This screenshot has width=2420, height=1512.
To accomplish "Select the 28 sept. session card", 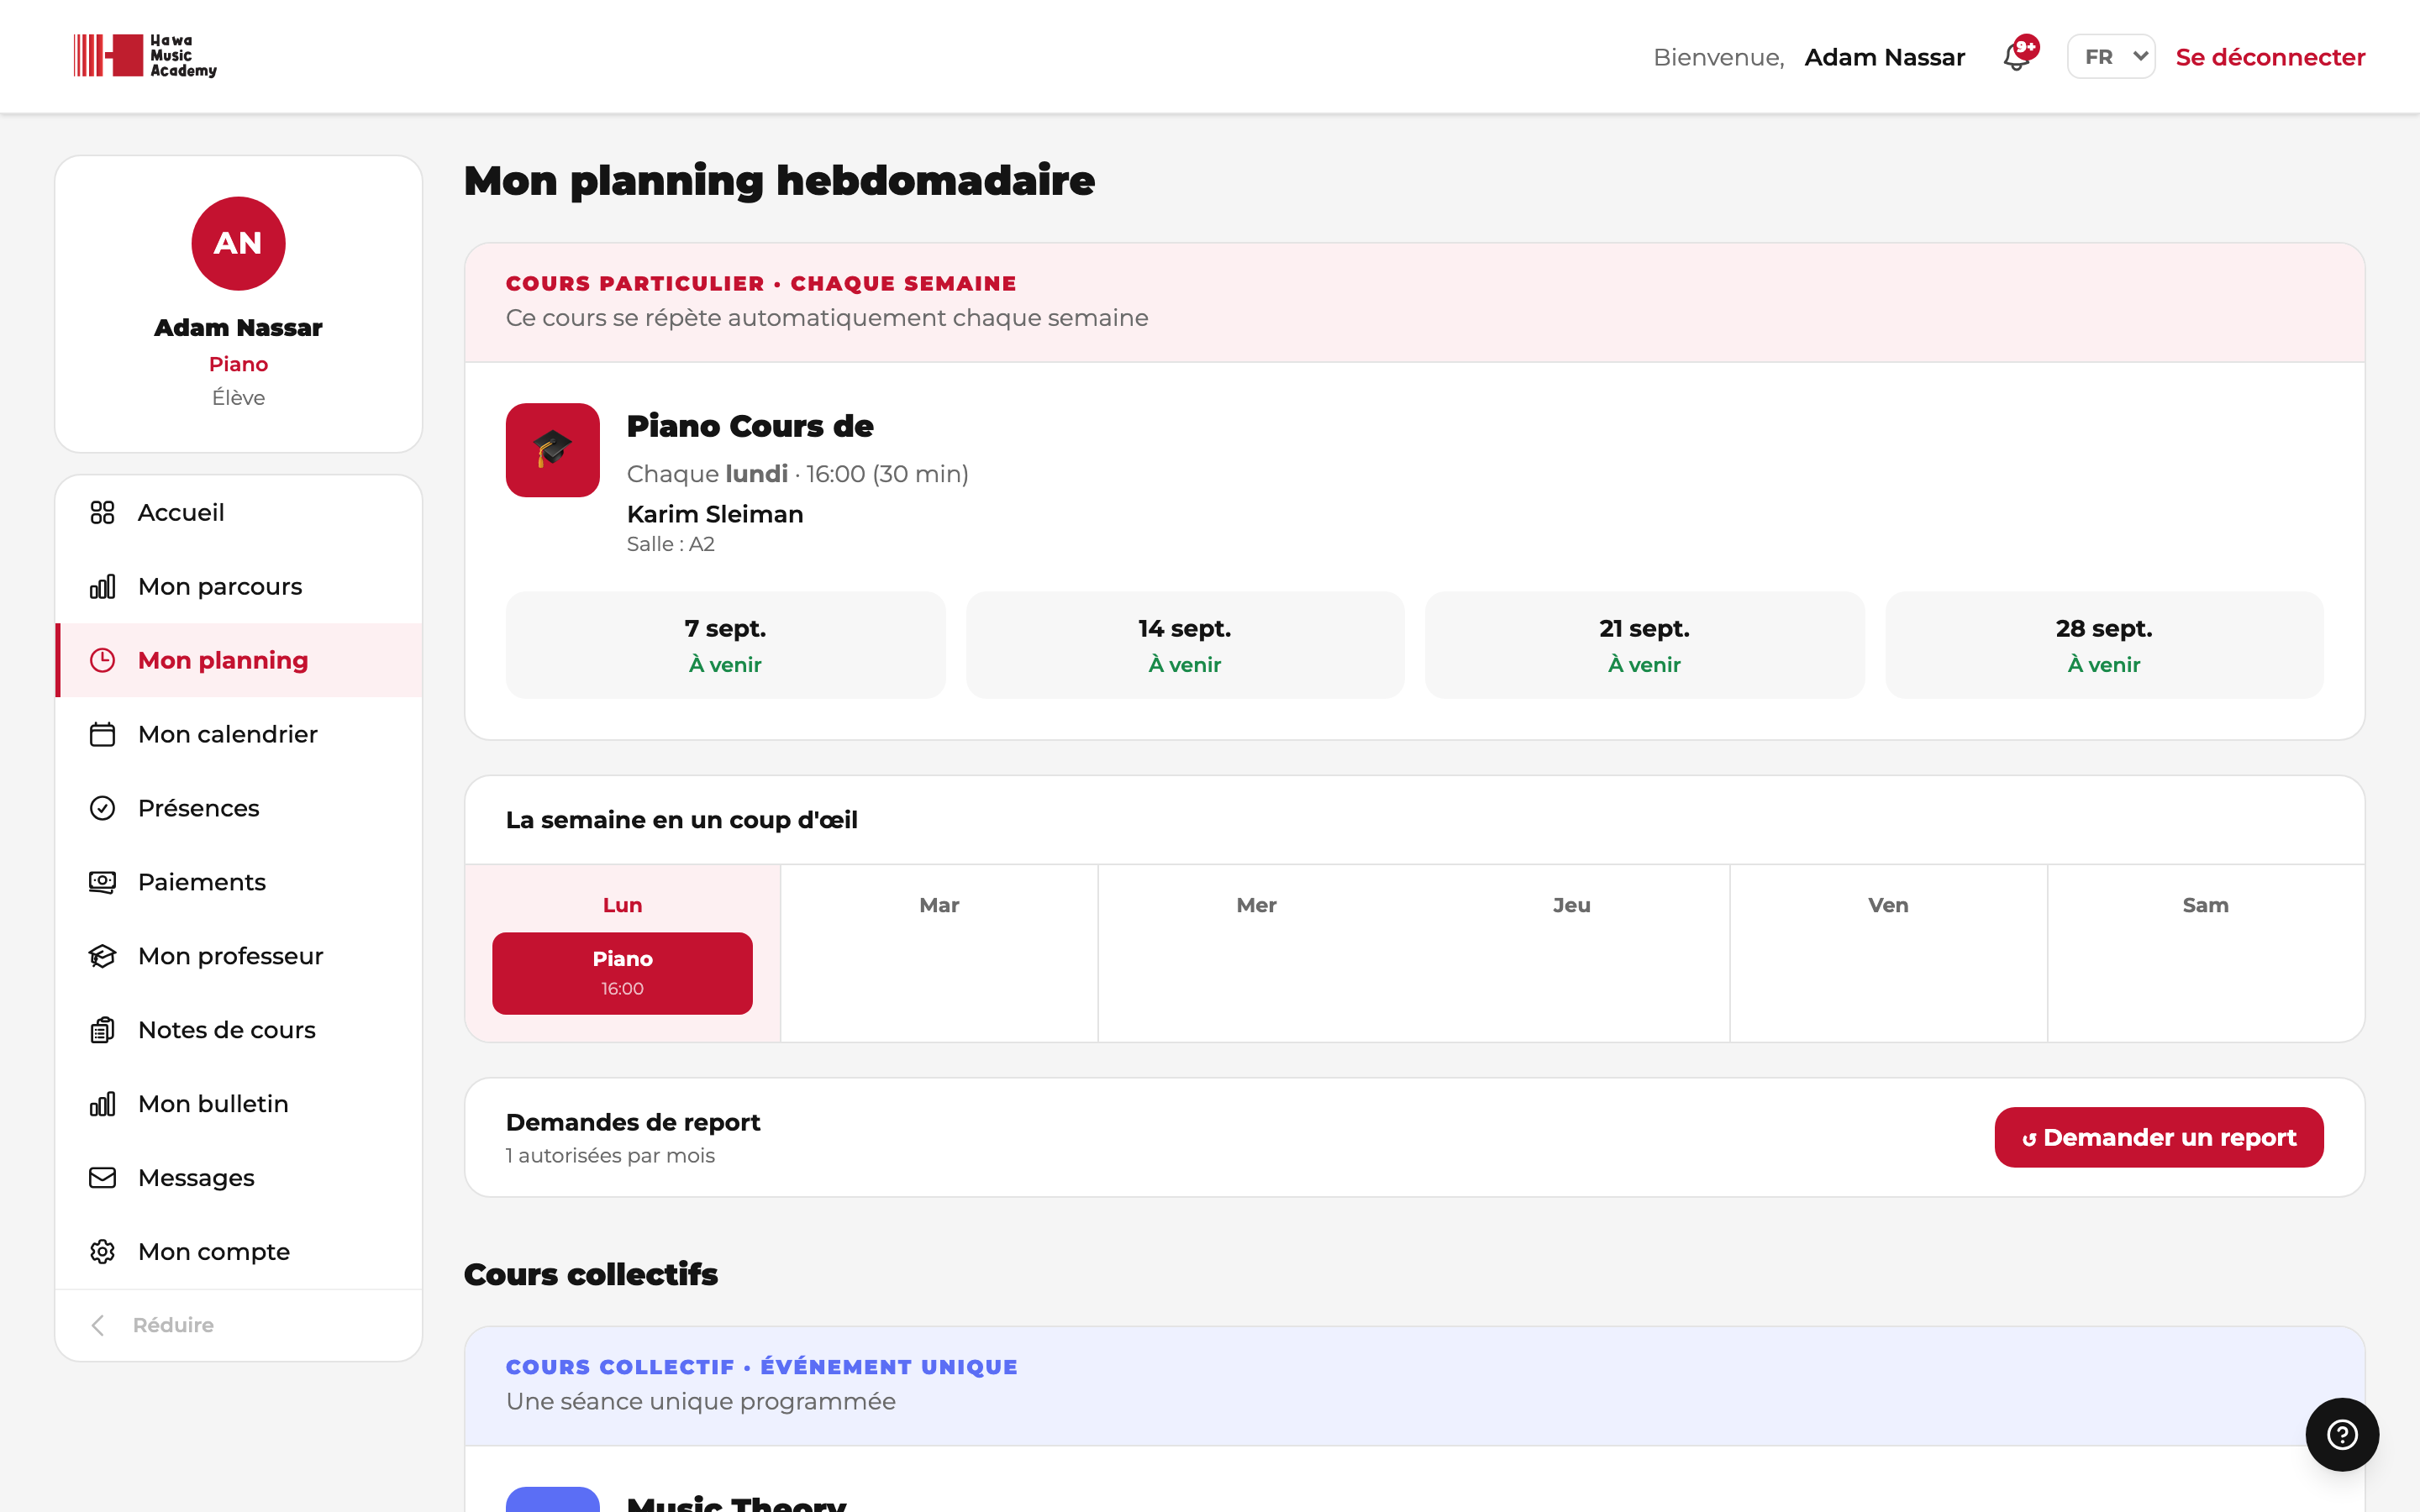I will click(x=2104, y=645).
